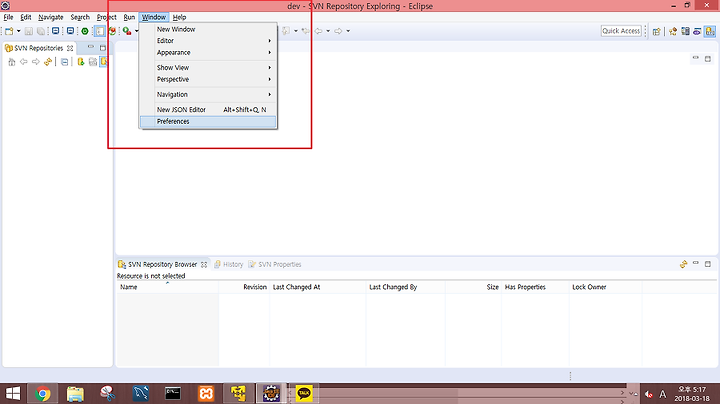Switch to the Web perspective eye icon

pyautogui.click(x=697, y=31)
